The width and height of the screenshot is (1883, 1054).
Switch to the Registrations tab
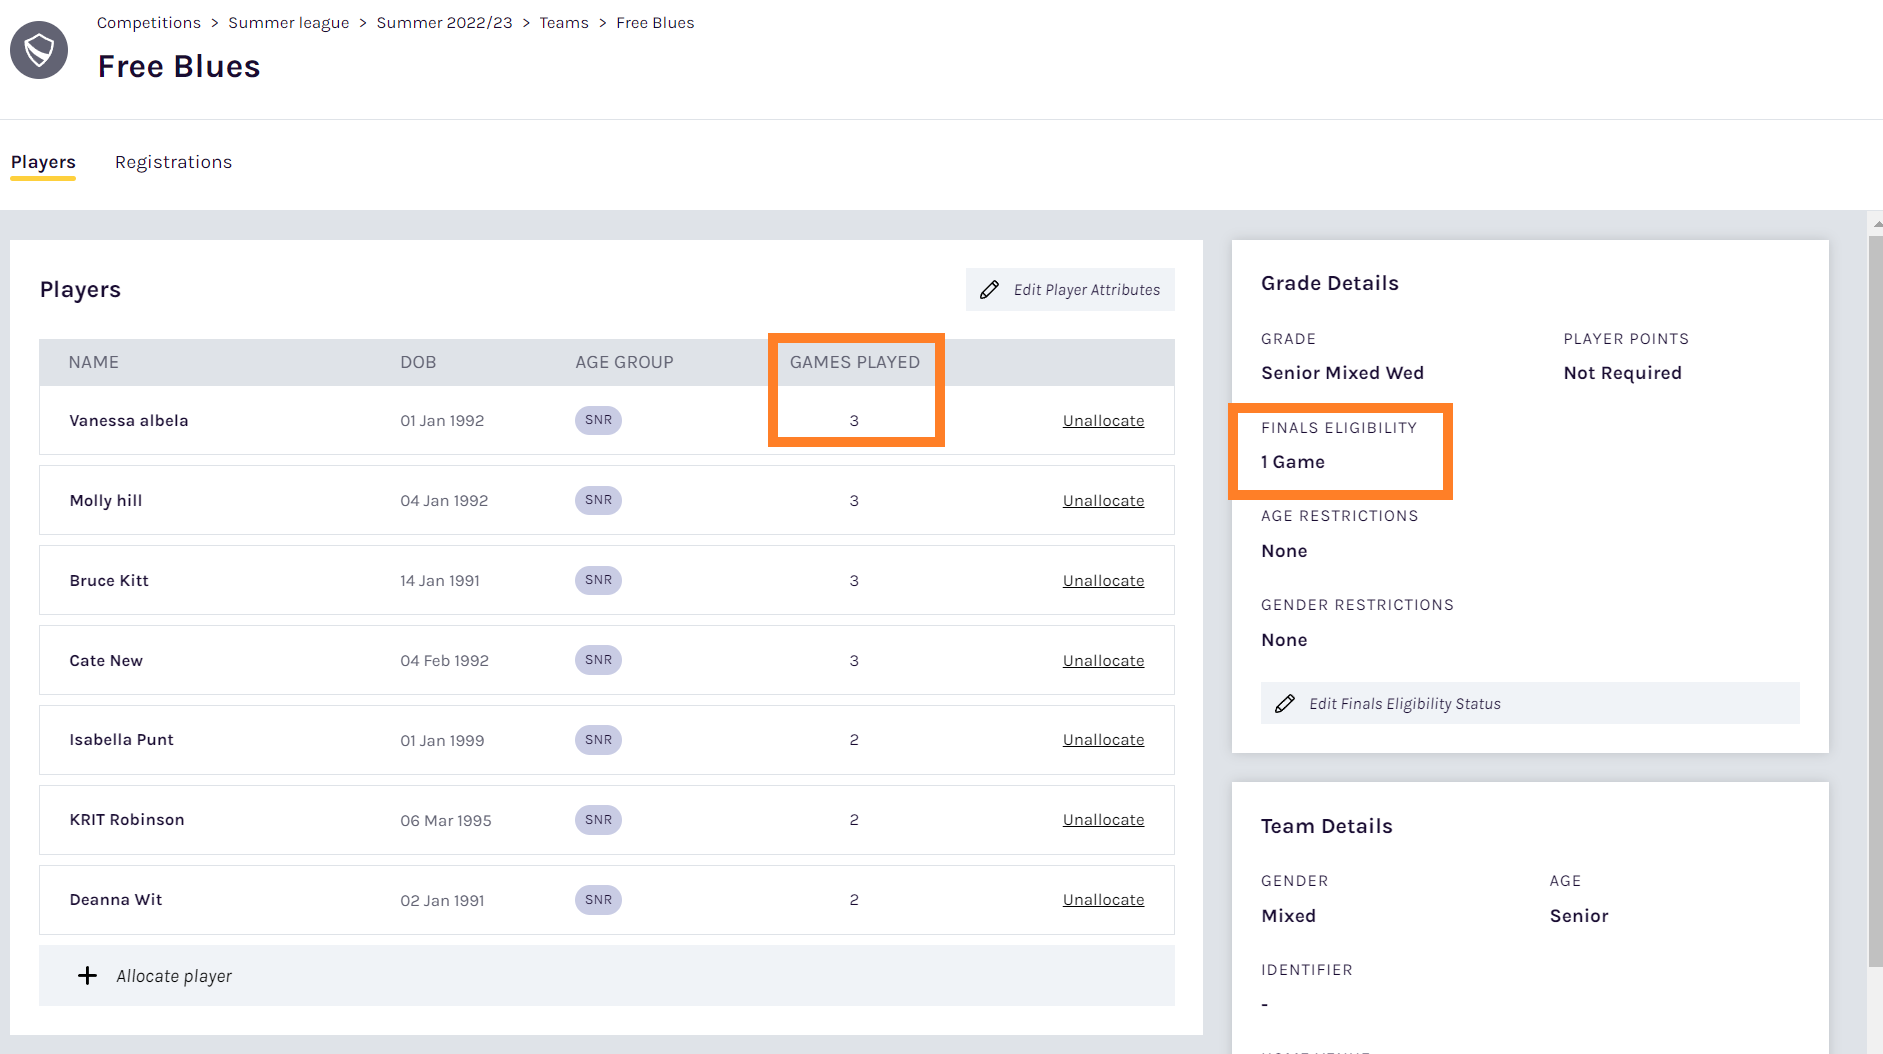pos(173,162)
